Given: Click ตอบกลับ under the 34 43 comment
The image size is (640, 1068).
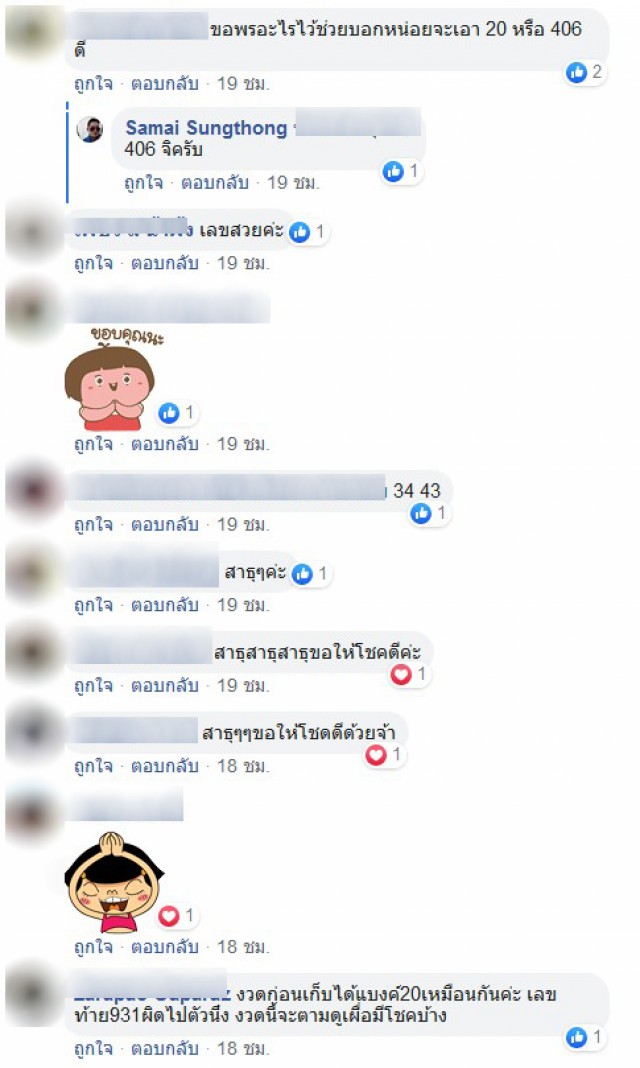Looking at the screenshot, I should coord(165,524).
